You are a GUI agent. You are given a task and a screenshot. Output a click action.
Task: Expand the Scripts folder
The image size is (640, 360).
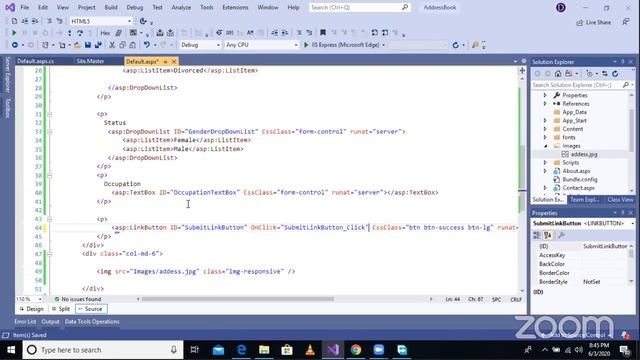pyautogui.click(x=545, y=162)
